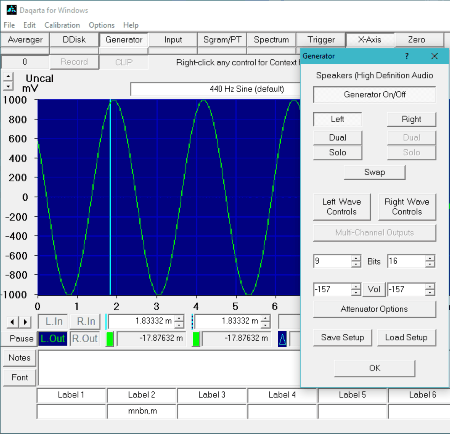Increase the left Bits stepper value

pos(356,258)
